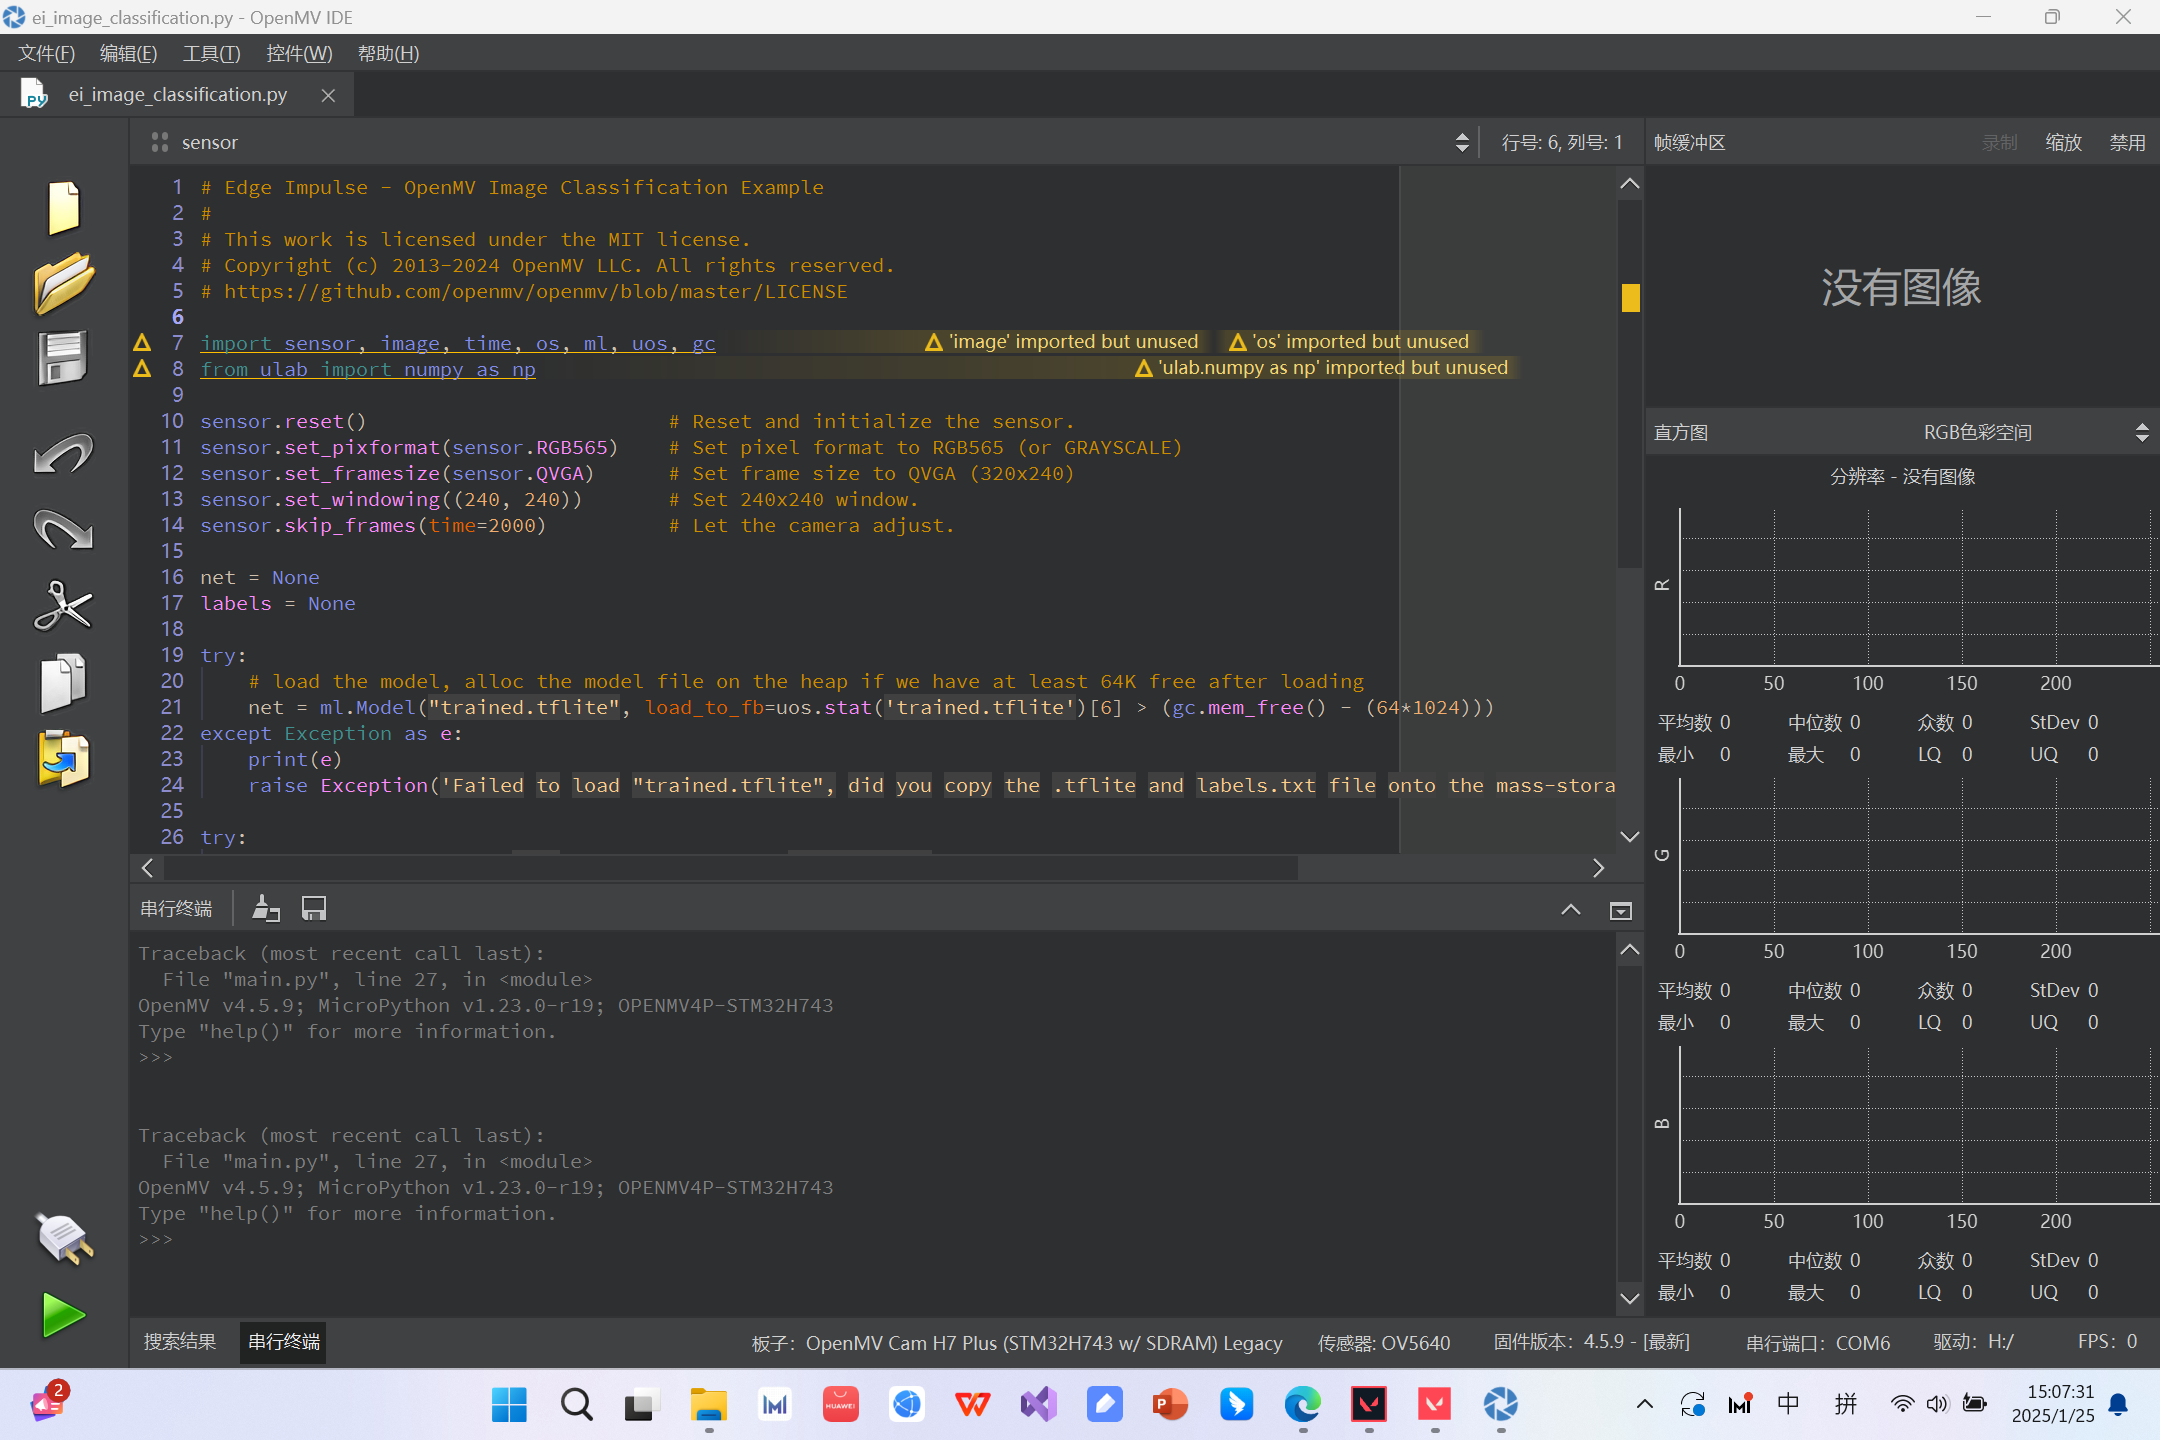This screenshot has width=2160, height=1440.
Task: Open a file with the folder icon
Action: click(x=64, y=283)
